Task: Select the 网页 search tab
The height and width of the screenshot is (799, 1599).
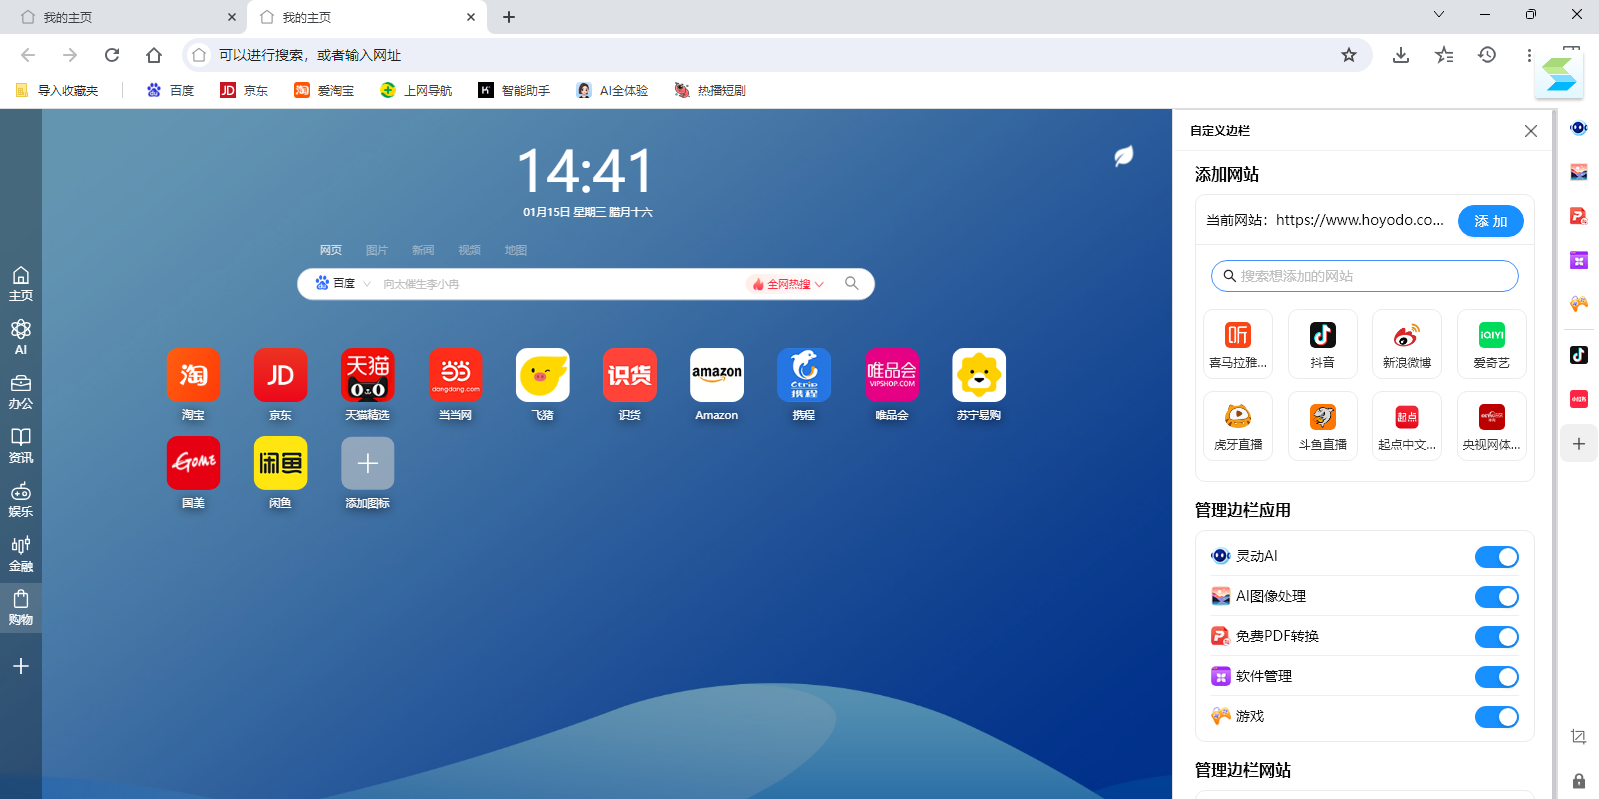Action: click(x=331, y=250)
